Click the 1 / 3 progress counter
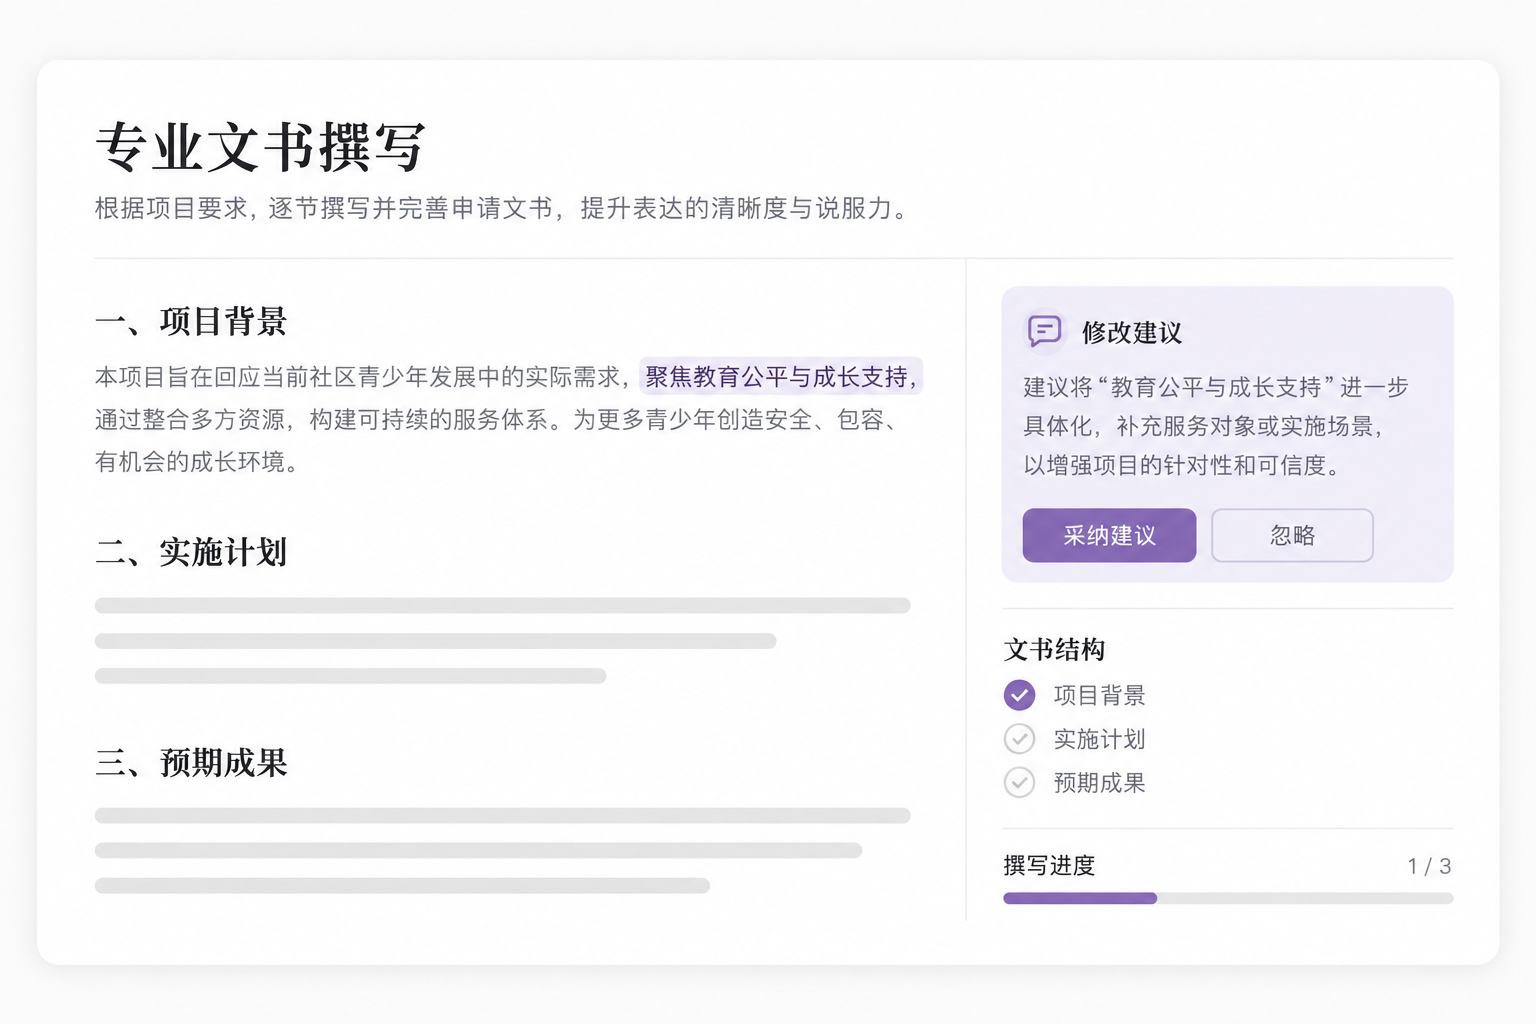The width and height of the screenshot is (1536, 1024). (x=1429, y=866)
